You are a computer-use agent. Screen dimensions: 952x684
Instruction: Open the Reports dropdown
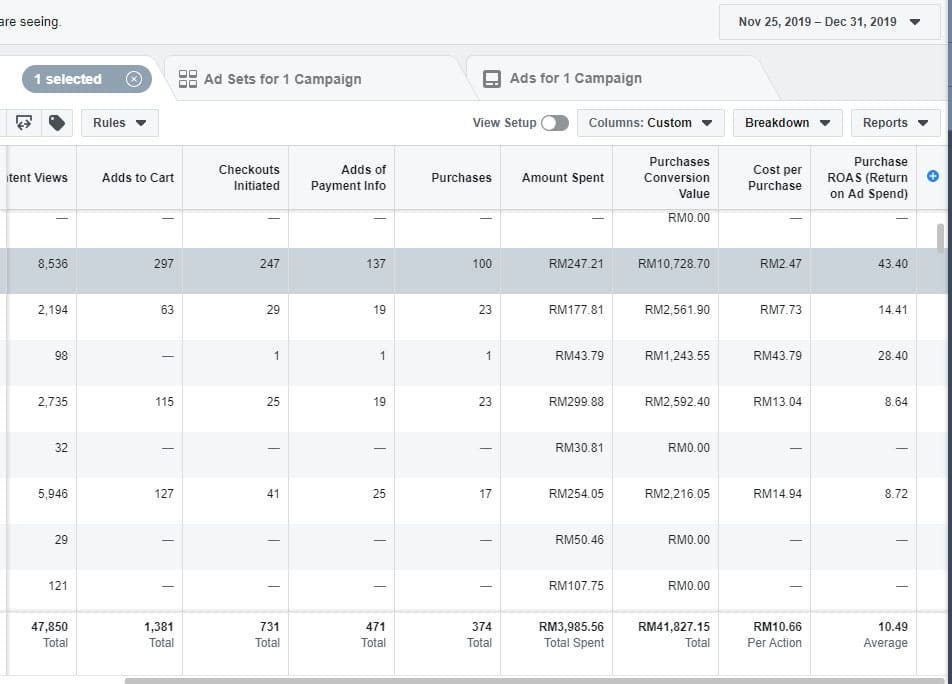pyautogui.click(x=895, y=123)
